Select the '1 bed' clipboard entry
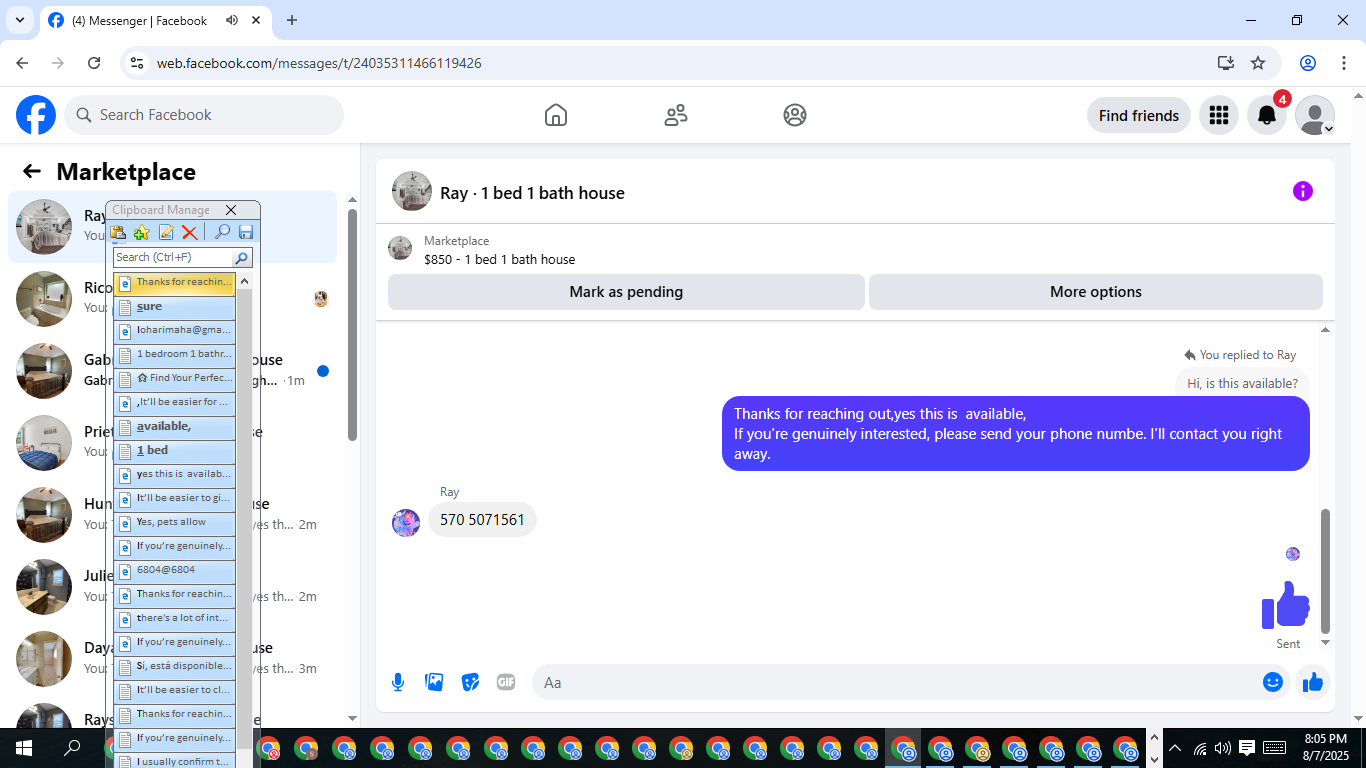This screenshot has height=768, width=1366. click(x=174, y=451)
